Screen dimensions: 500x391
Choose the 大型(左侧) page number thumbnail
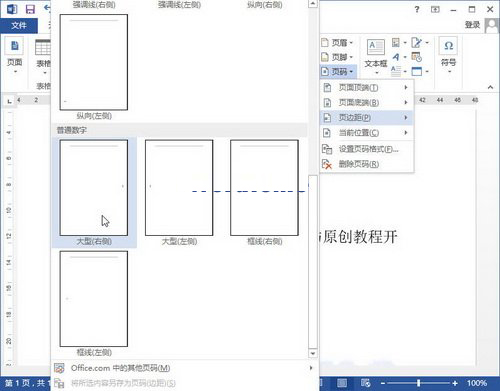click(x=179, y=188)
